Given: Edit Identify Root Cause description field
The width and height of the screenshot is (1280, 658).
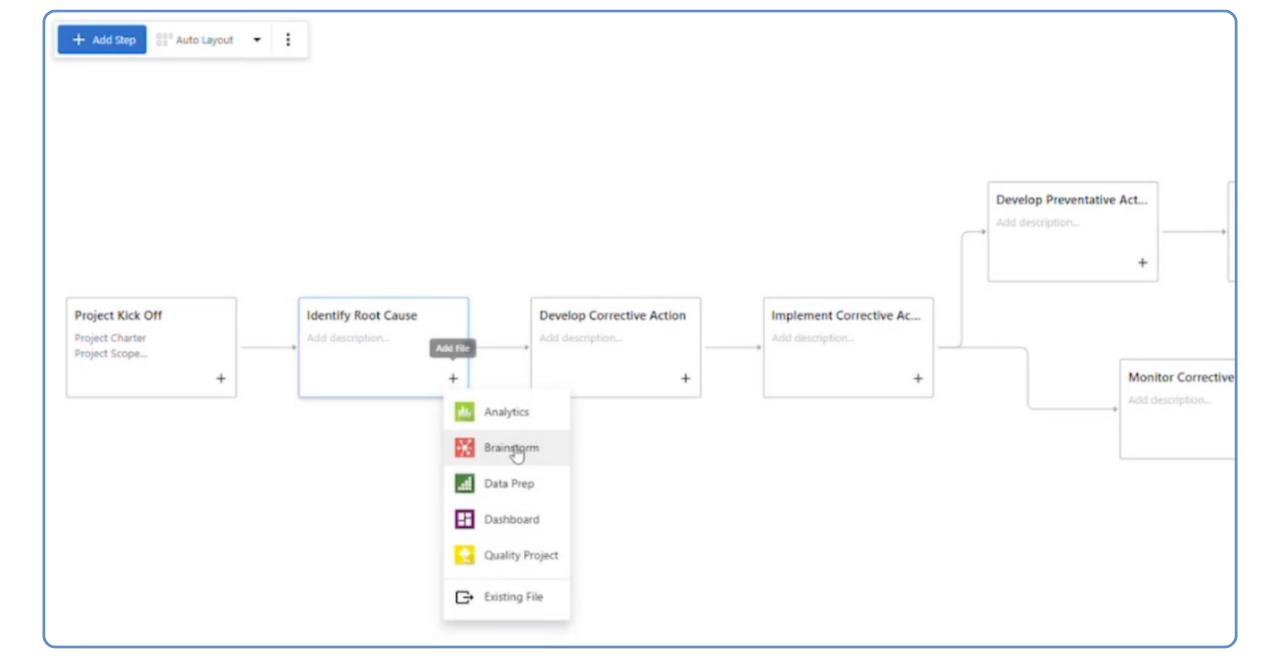Looking at the screenshot, I should tap(349, 338).
